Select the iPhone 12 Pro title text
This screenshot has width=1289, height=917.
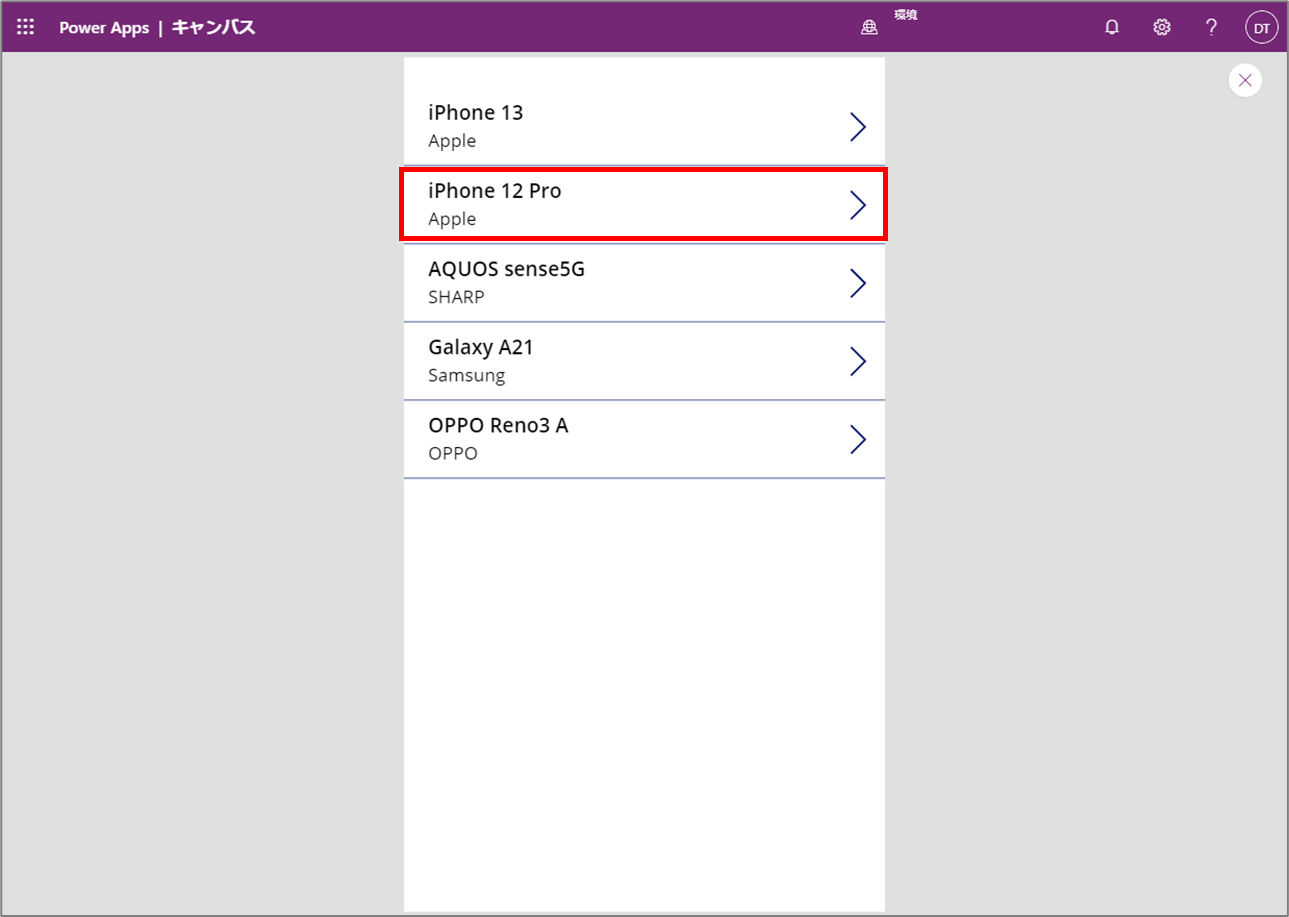495,191
